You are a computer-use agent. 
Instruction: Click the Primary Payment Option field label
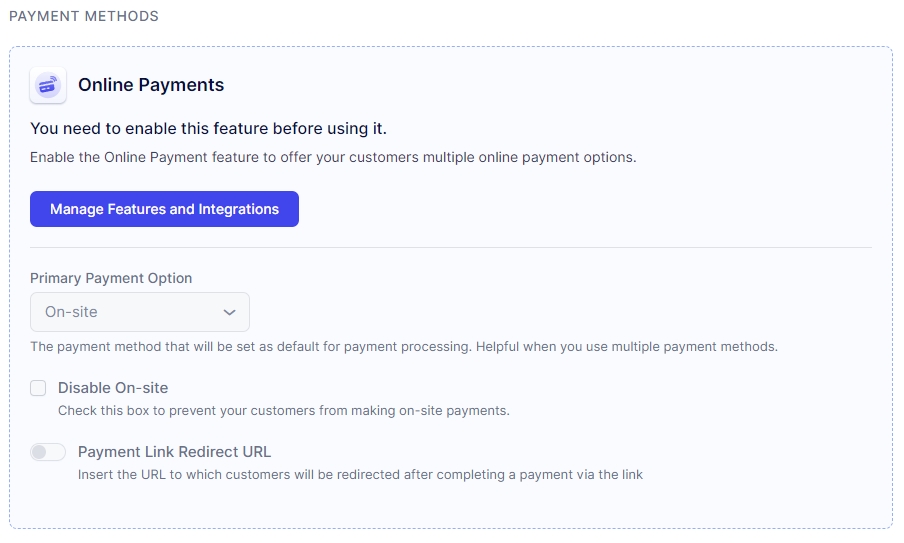(x=111, y=278)
